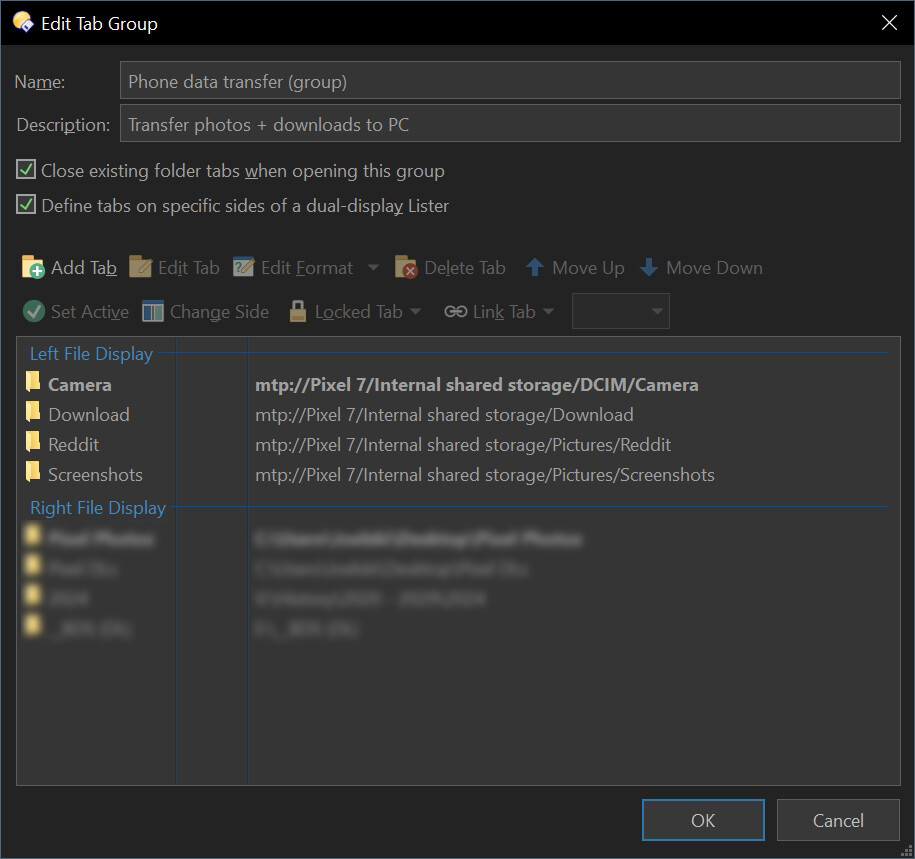Expand the Link Tab dropdown

tap(548, 312)
